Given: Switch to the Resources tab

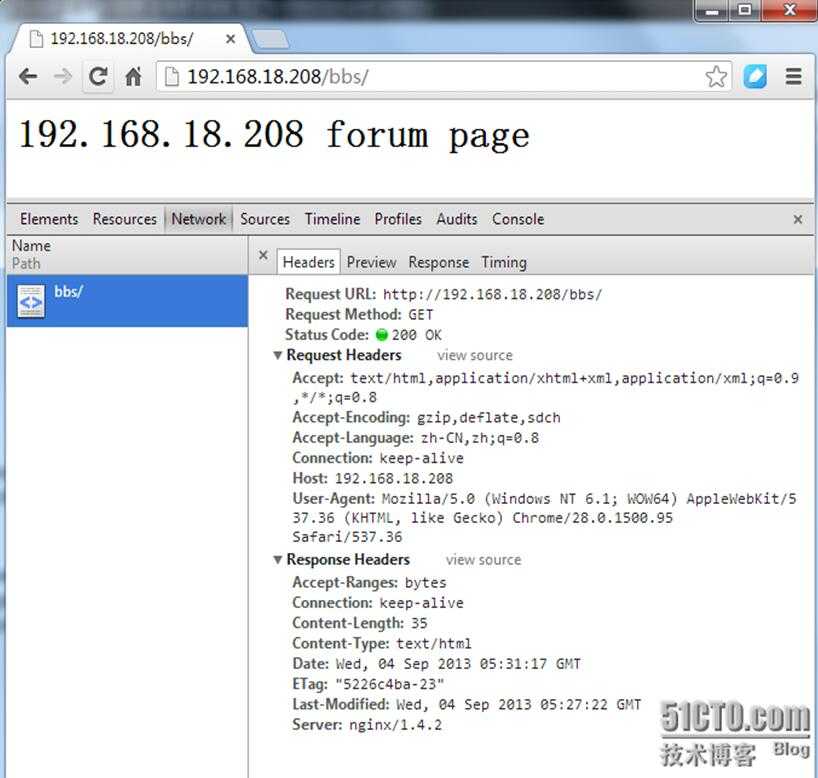Looking at the screenshot, I should coord(125,219).
